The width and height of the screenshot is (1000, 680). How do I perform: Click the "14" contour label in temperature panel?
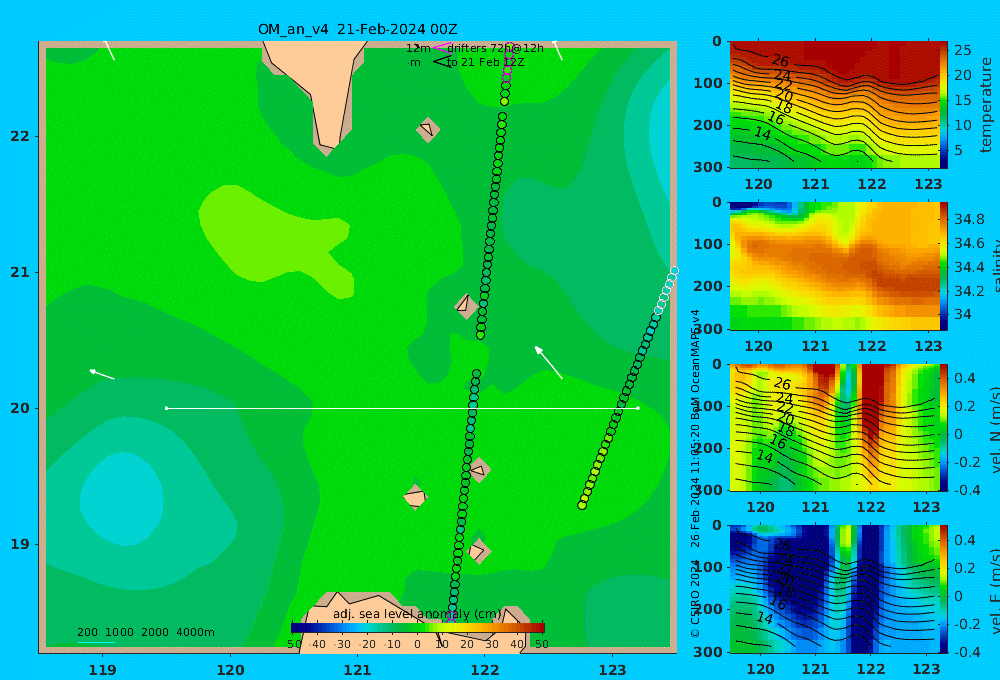pos(763,133)
